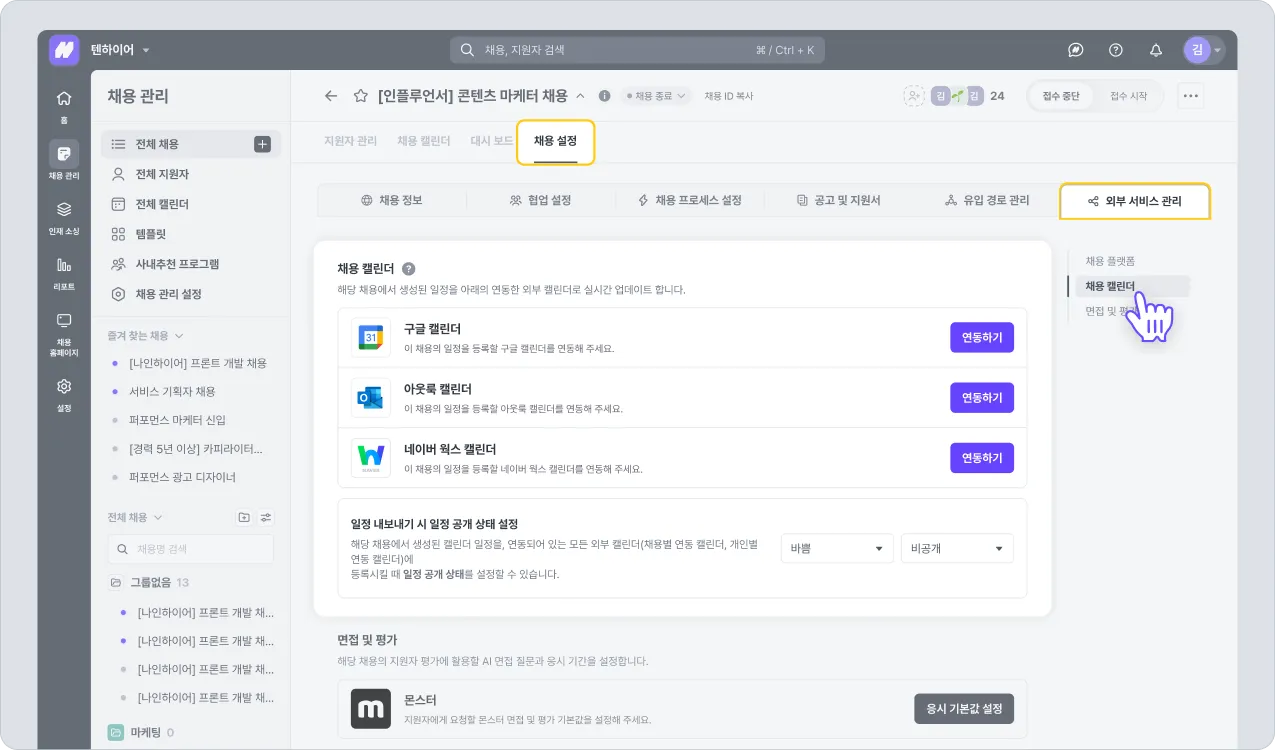Invite a member with the add-person icon
This screenshot has width=1275, height=750.
click(x=914, y=96)
